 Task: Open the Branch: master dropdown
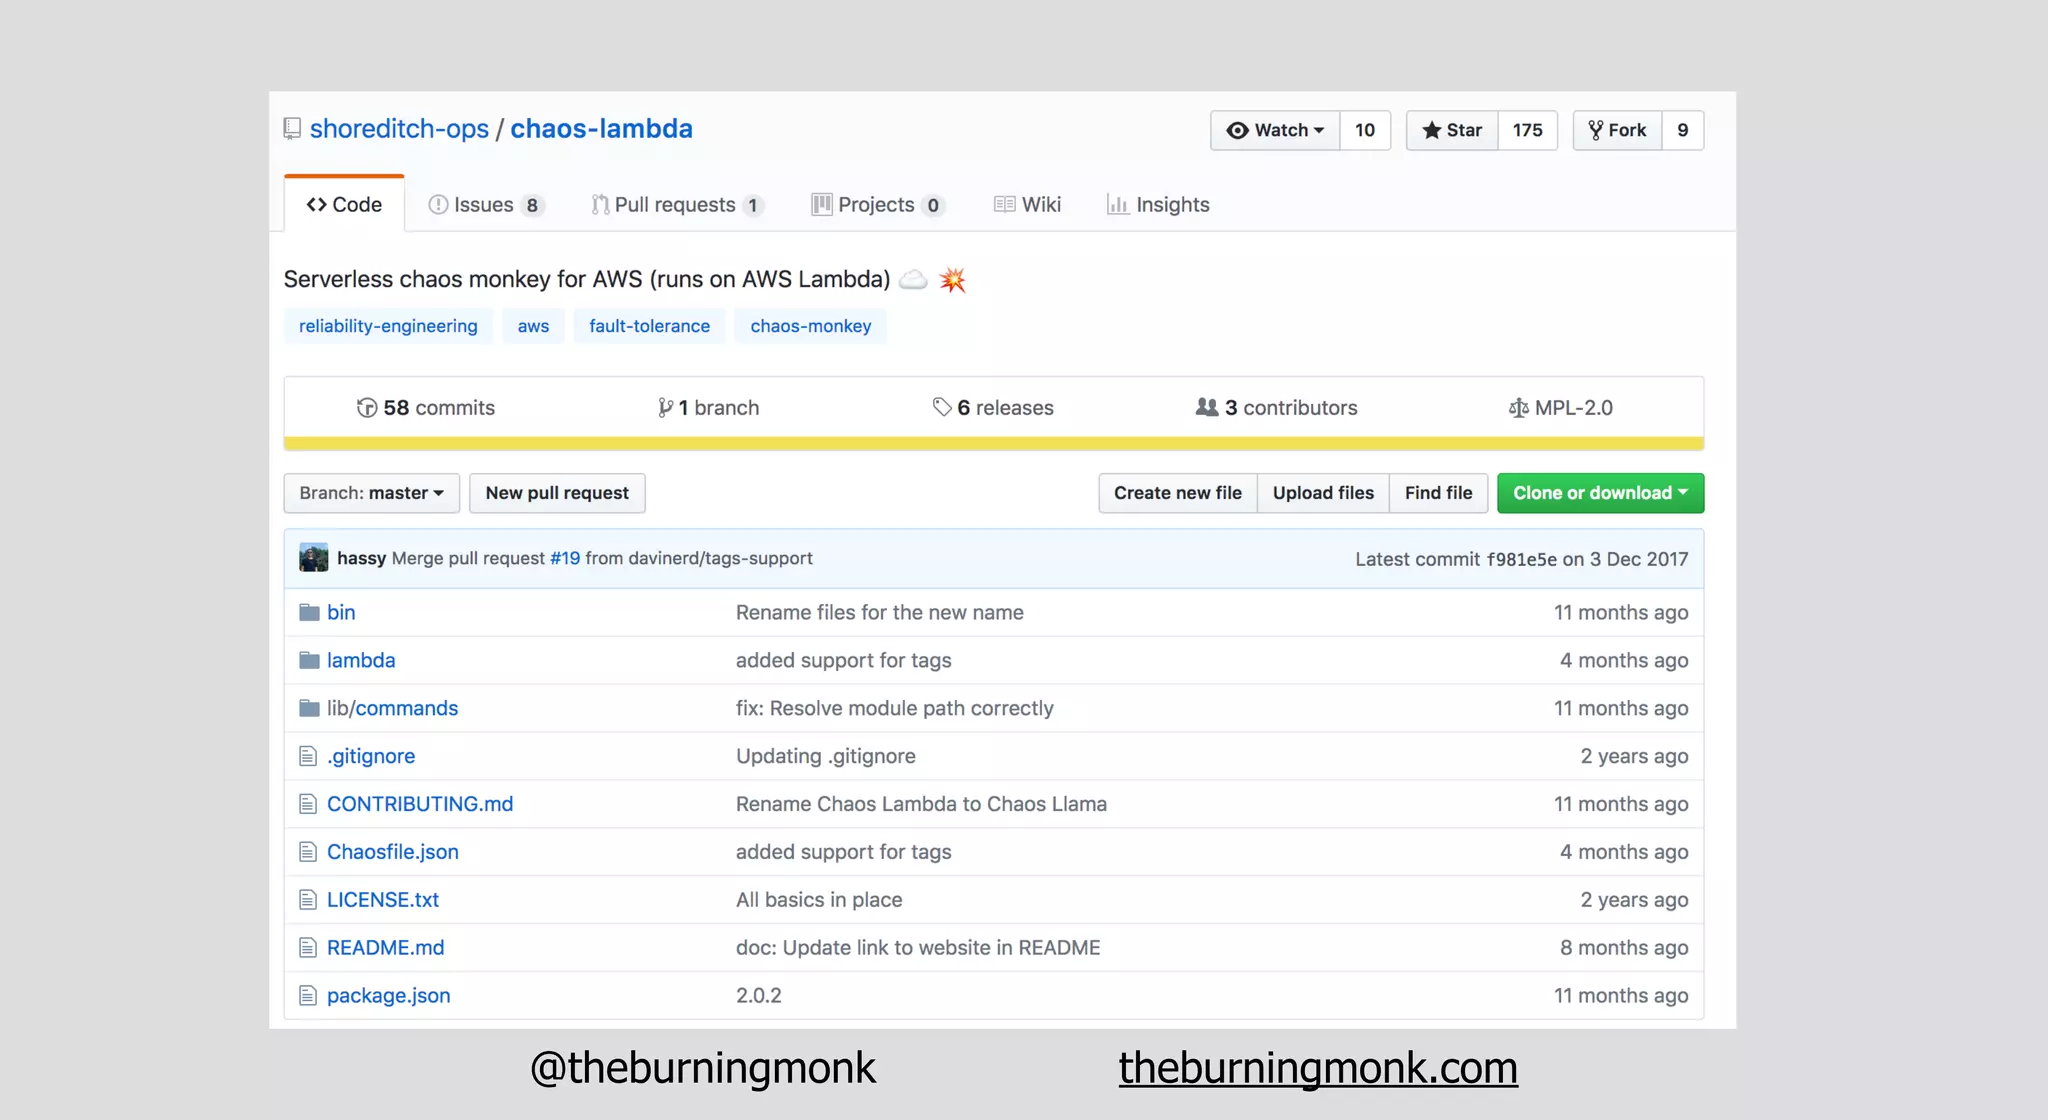(372, 493)
